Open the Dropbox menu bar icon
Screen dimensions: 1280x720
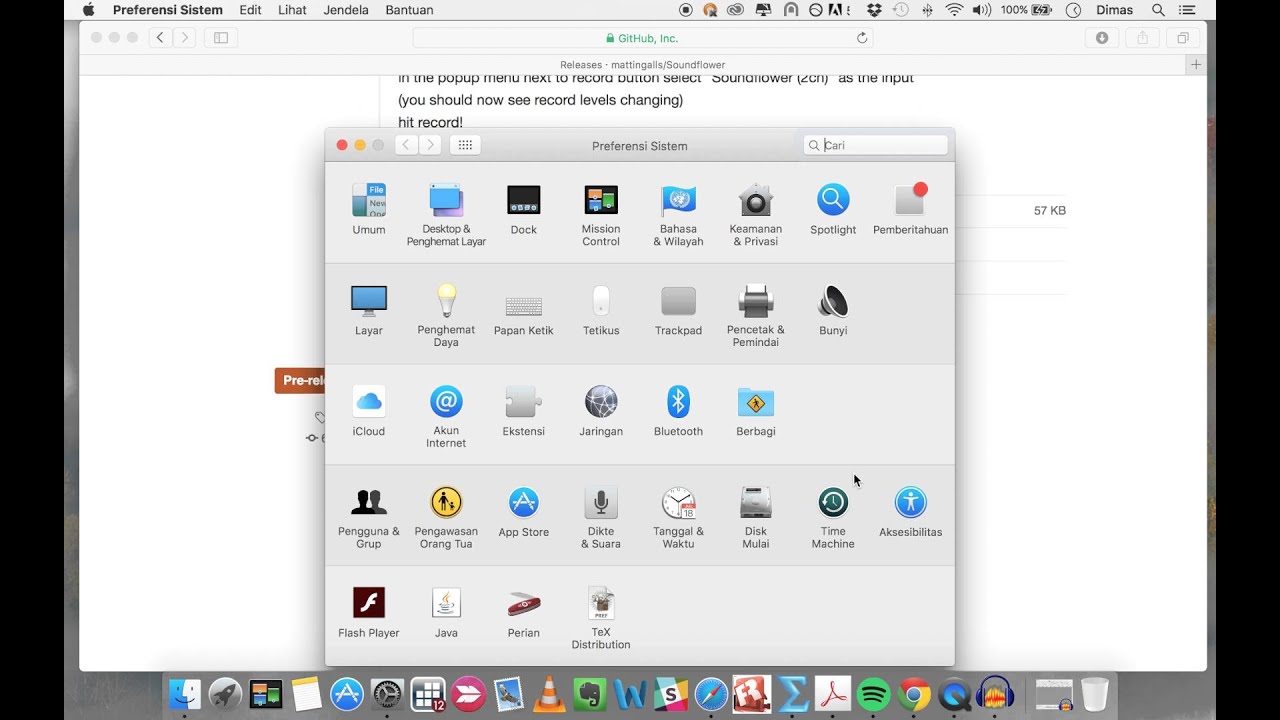click(875, 10)
